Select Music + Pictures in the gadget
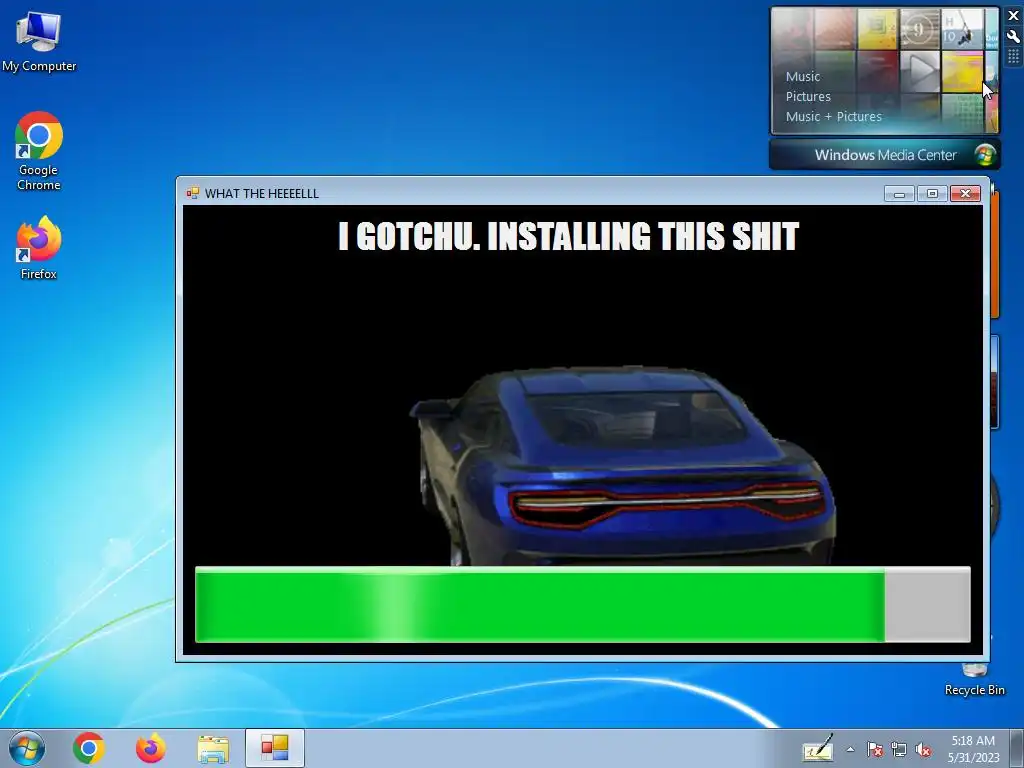Viewport: 1024px width, 768px height. (833, 117)
